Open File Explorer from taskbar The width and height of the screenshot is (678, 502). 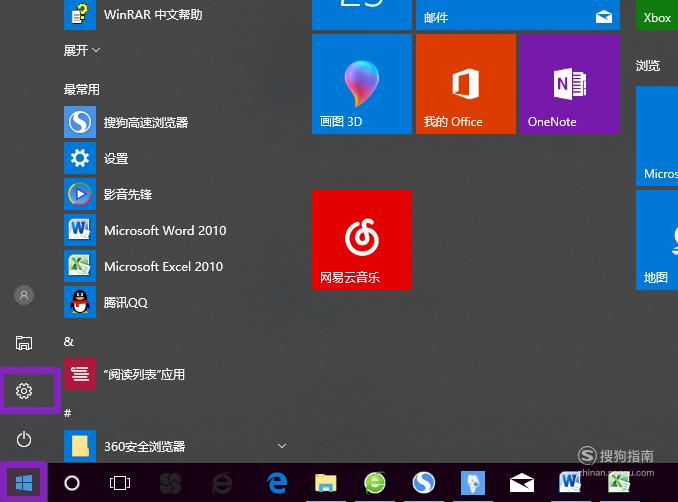pos(326,483)
